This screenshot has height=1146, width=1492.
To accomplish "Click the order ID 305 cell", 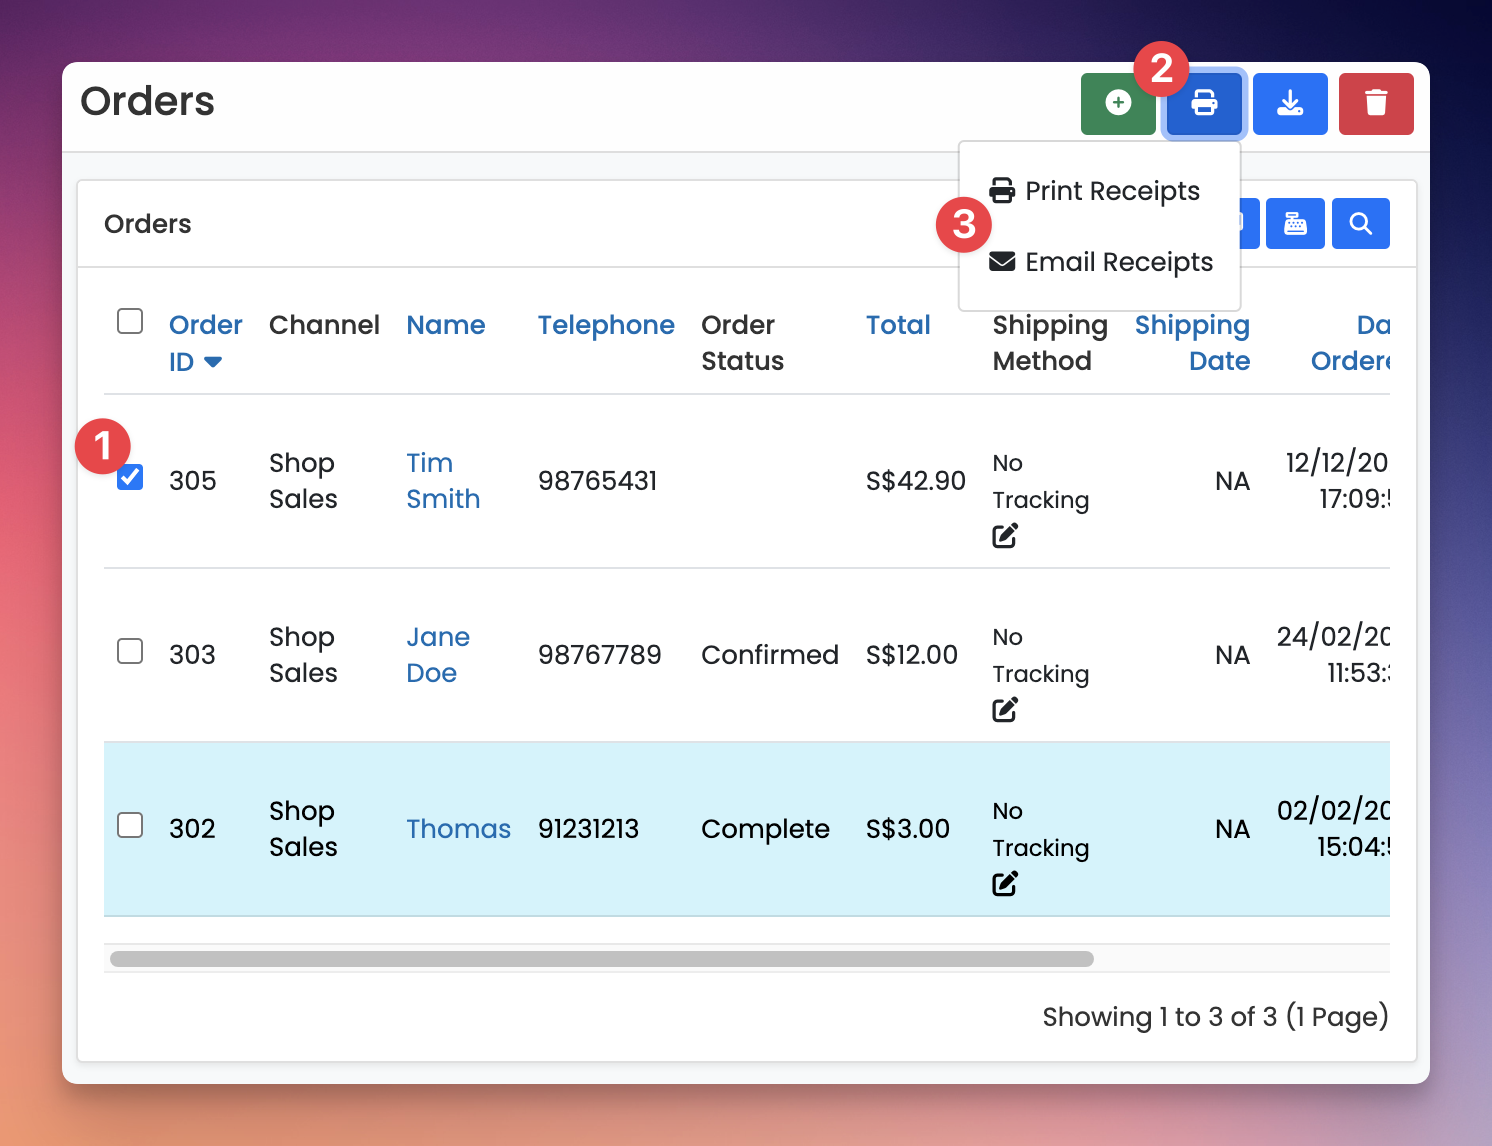I will 193,481.
